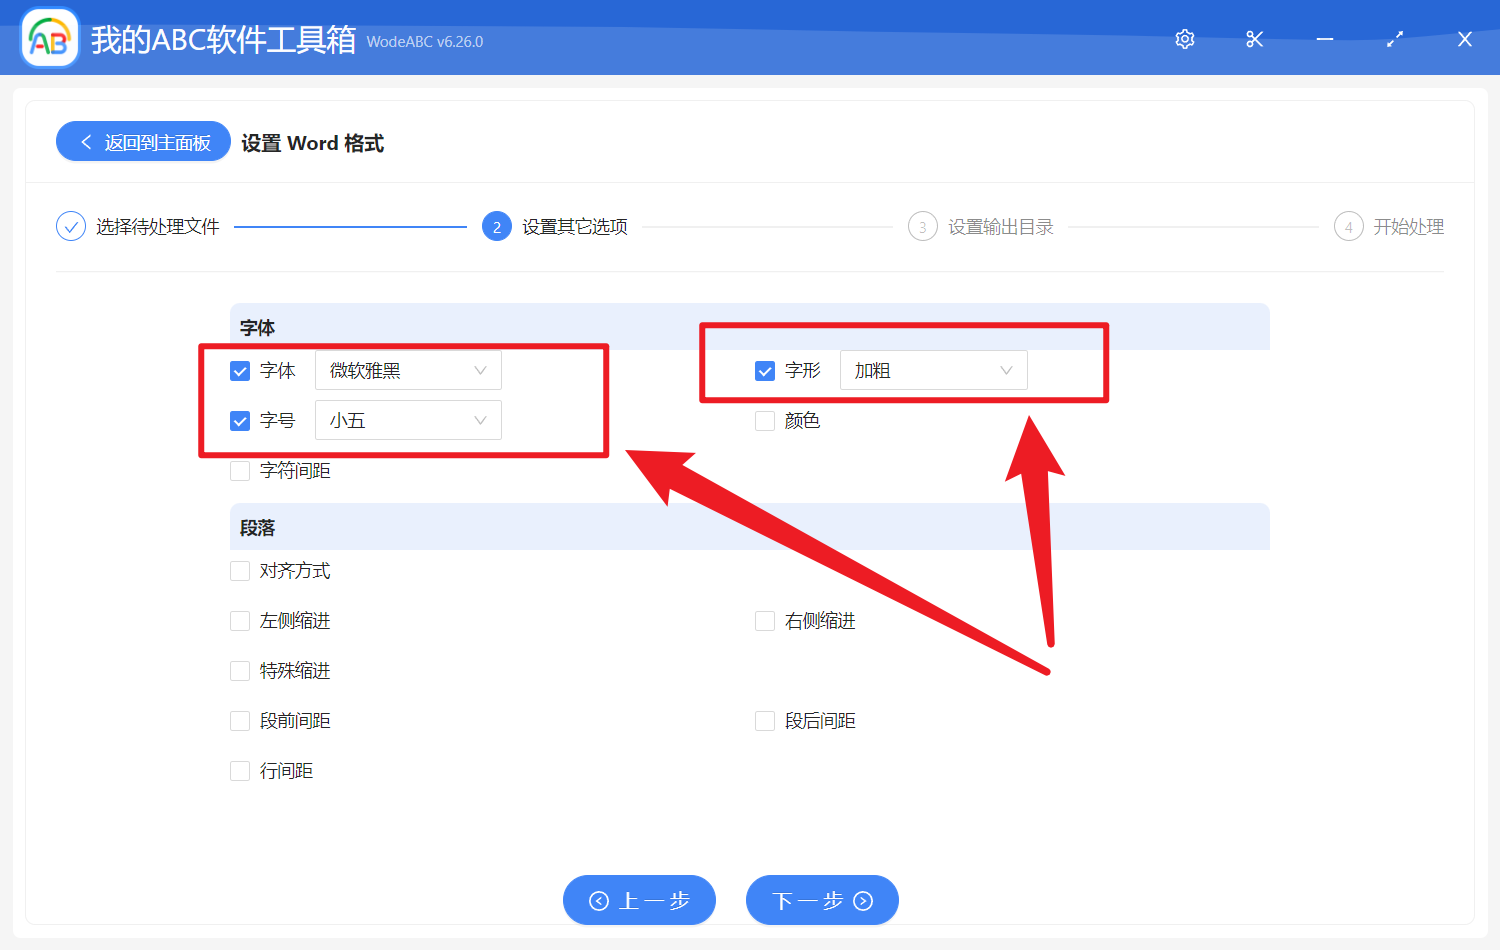
Task: Minimize the WodeABC window
Action: (1325, 39)
